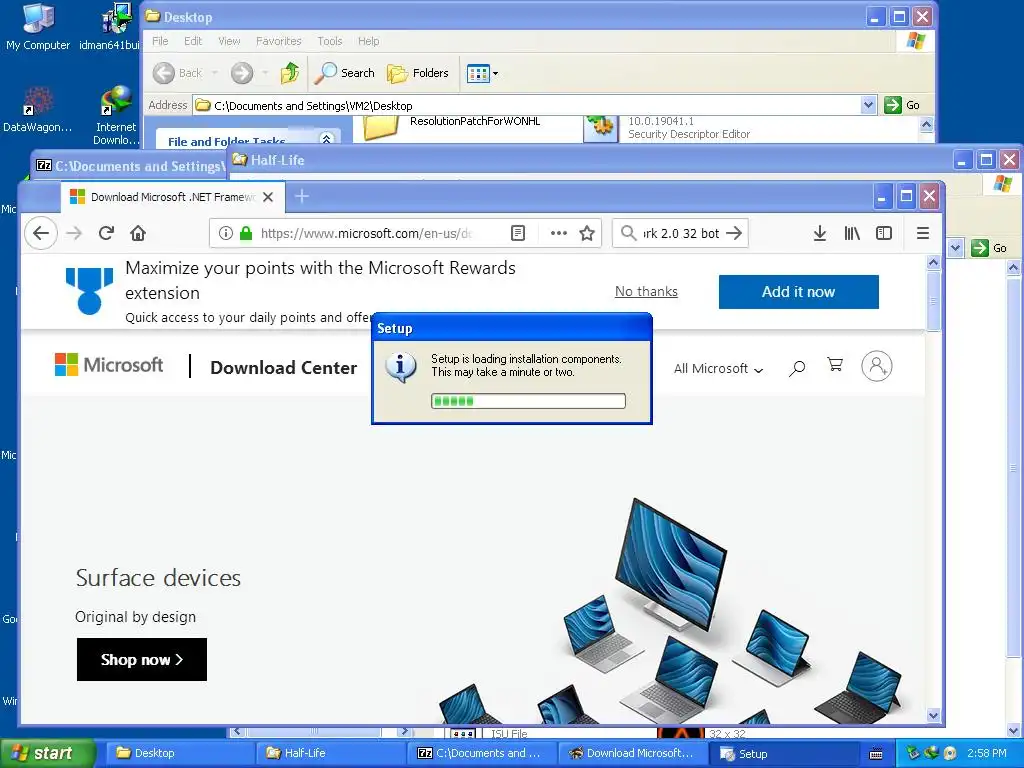Click the Firefox search box
This screenshot has width=1024, height=768.
point(680,233)
